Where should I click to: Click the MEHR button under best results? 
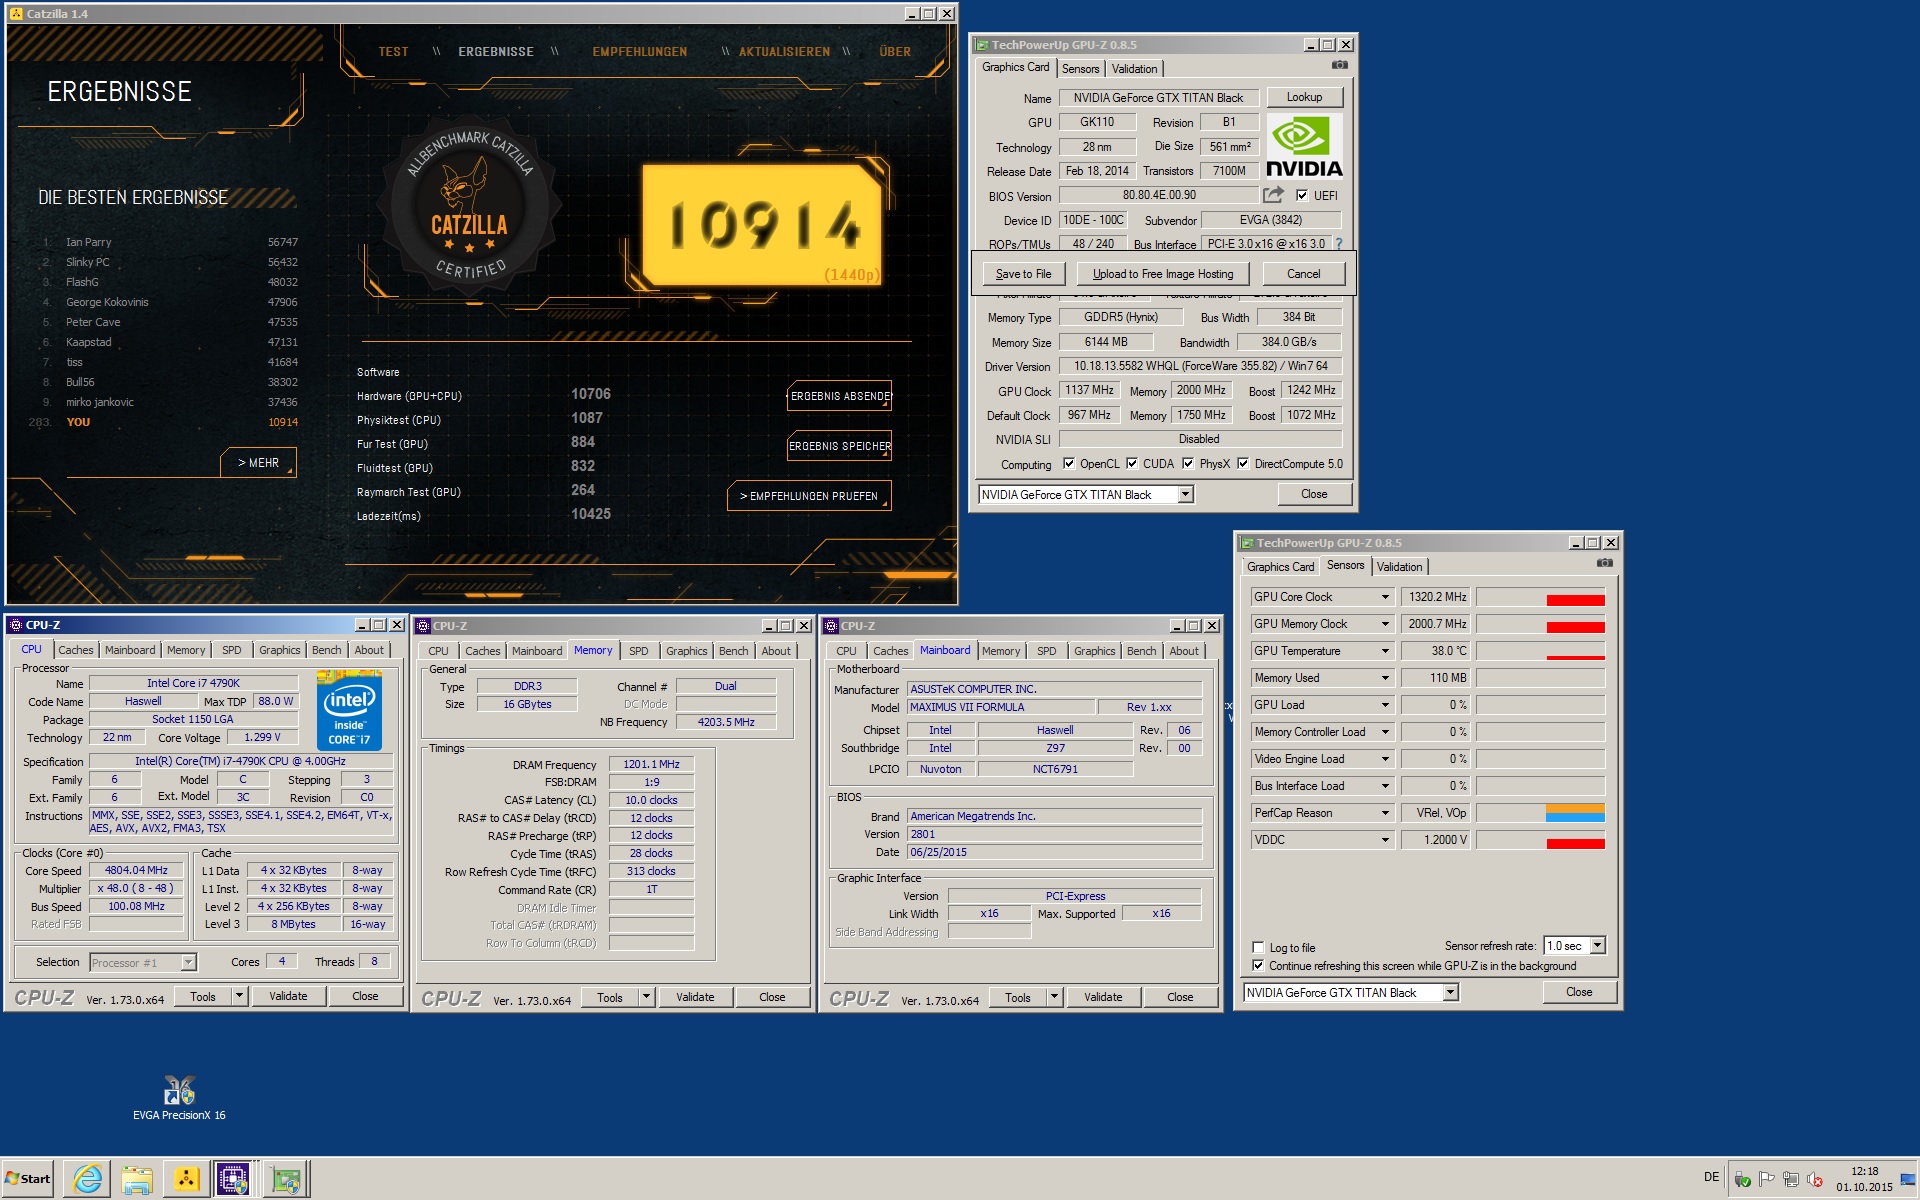[258, 463]
